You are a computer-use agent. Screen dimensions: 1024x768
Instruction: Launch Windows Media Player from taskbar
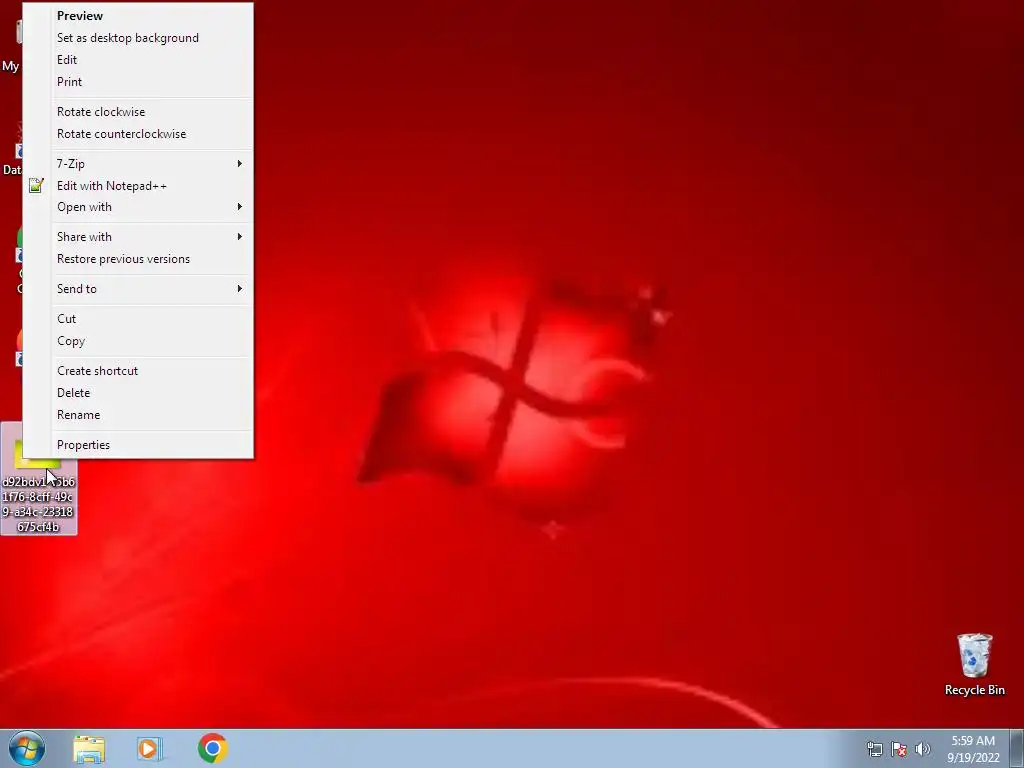coord(150,749)
